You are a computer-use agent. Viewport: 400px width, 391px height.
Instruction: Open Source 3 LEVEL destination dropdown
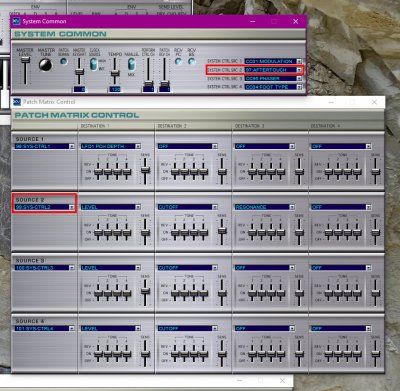111,268
